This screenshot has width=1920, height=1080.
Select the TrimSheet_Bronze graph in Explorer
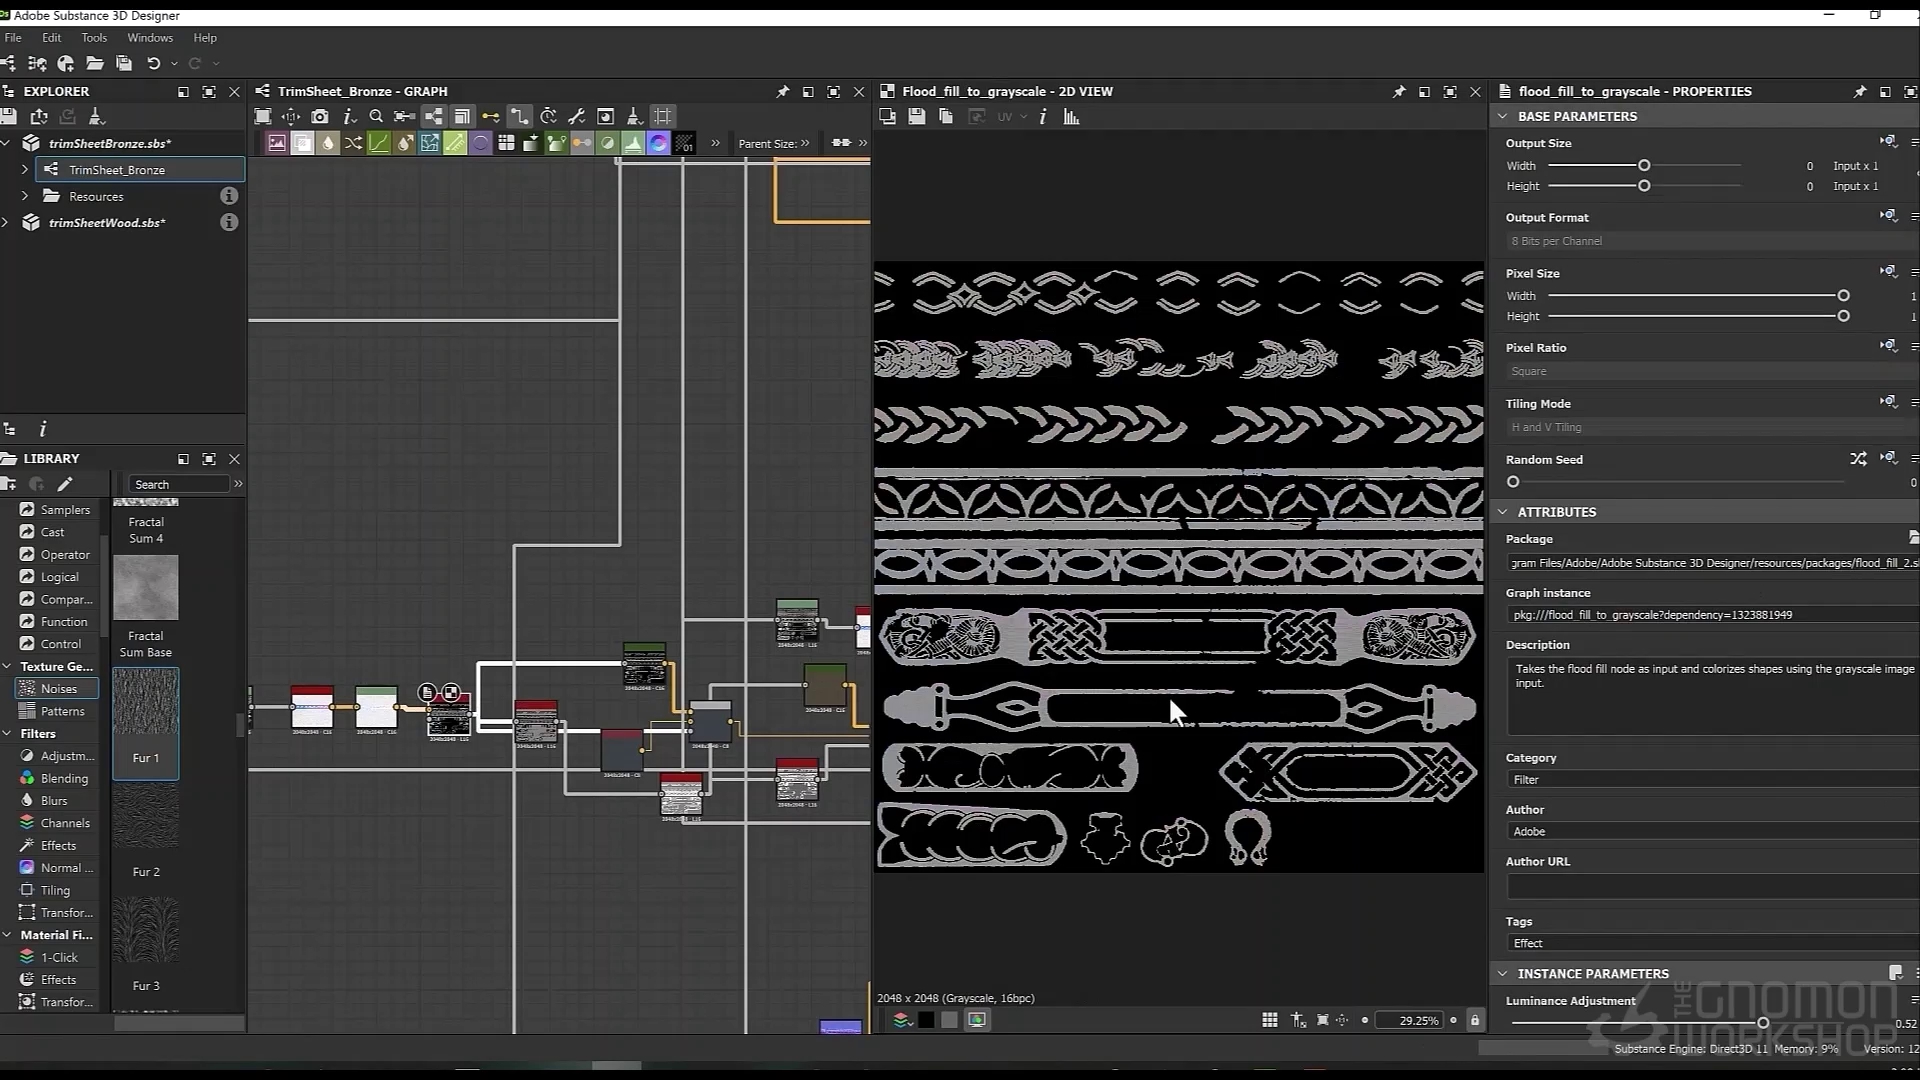(117, 170)
